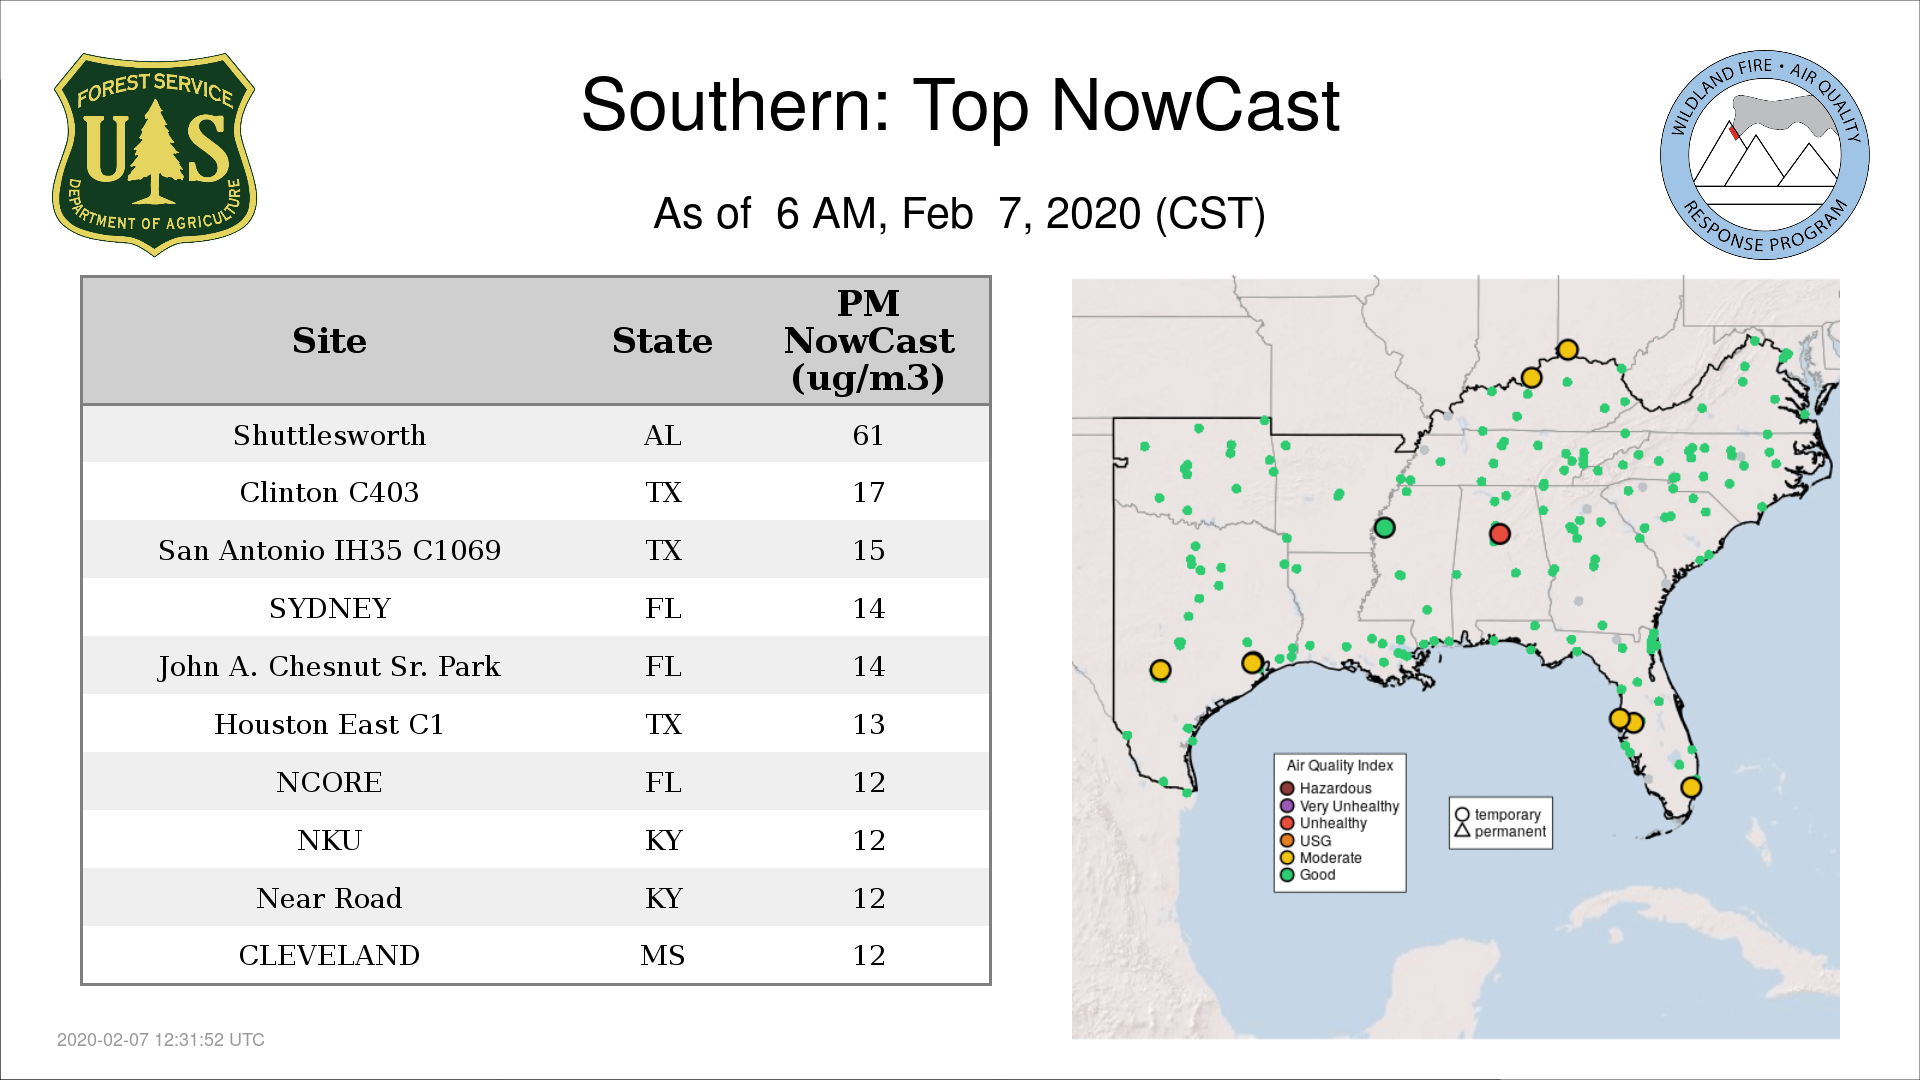1920x1080 pixels.
Task: Select the San Antonio IH35 C1069 site
Action: (330, 550)
